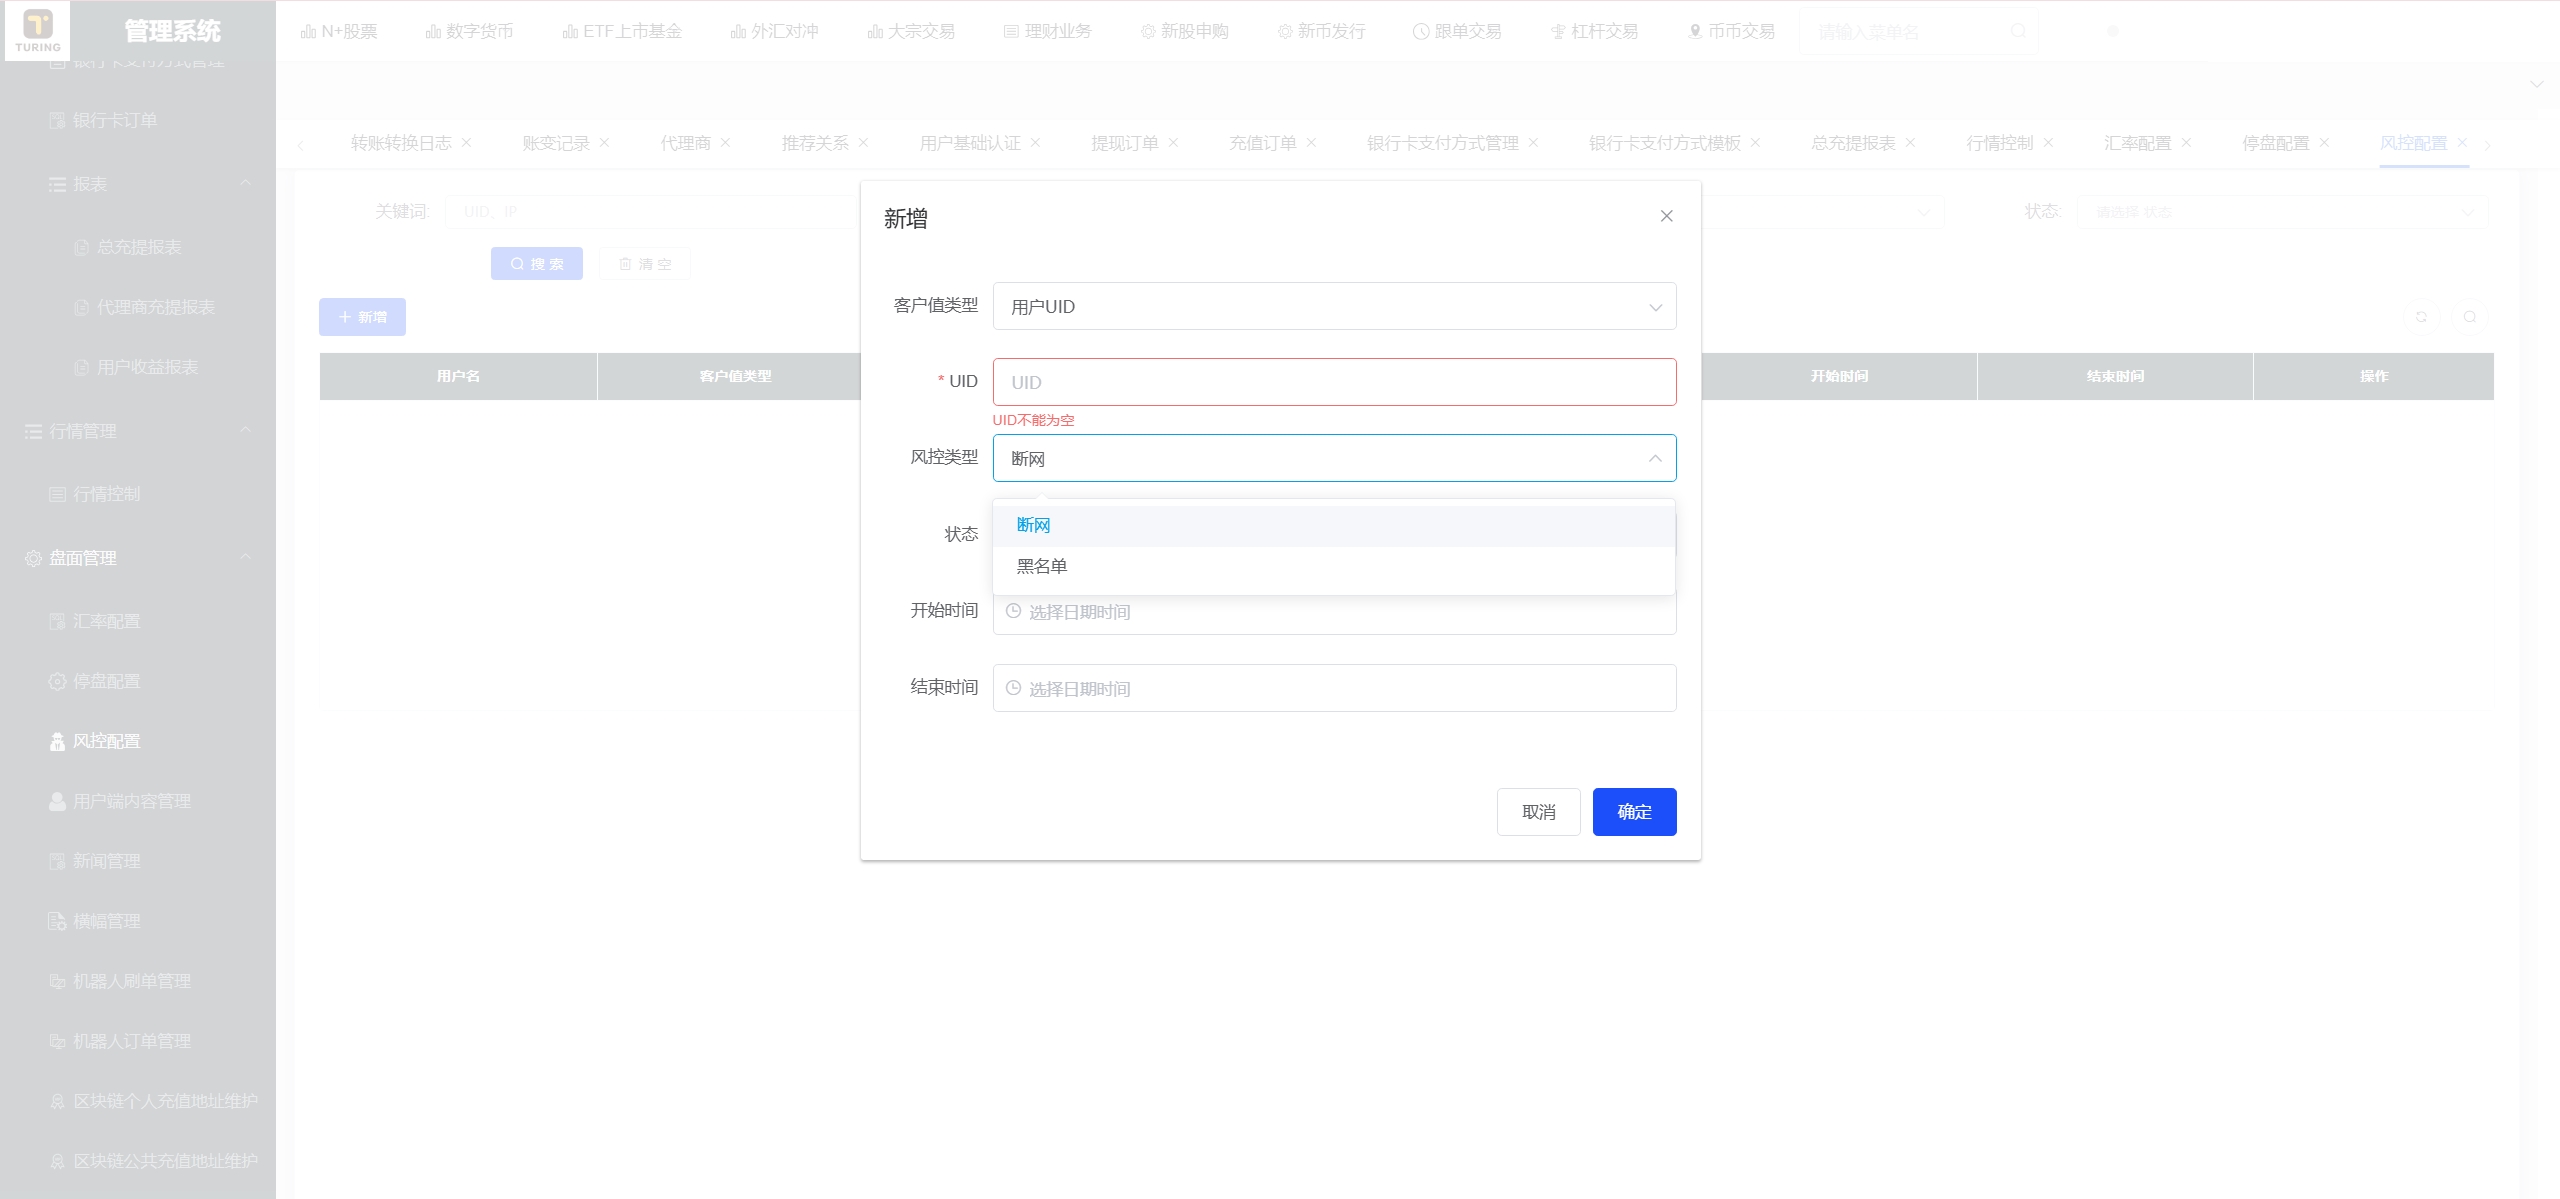Click the 新增 button above the table
The image size is (2560, 1199).
click(x=362, y=317)
